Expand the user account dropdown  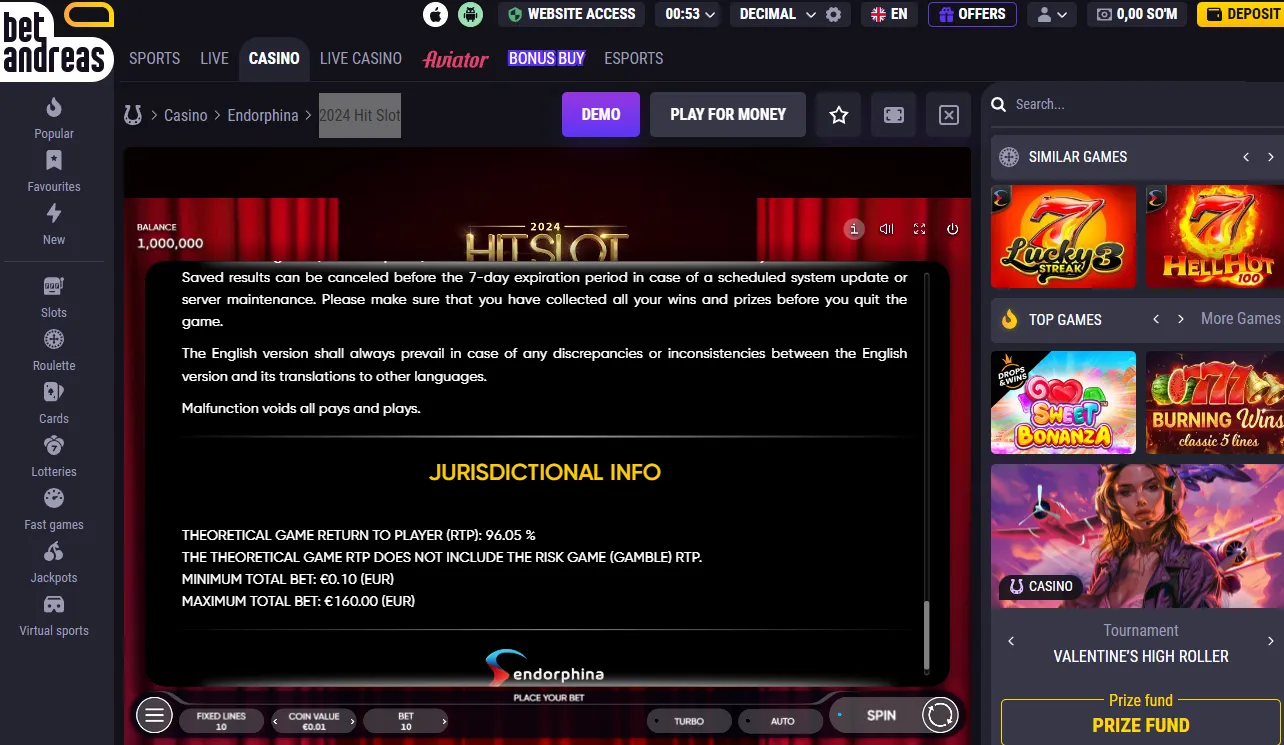pos(1053,14)
